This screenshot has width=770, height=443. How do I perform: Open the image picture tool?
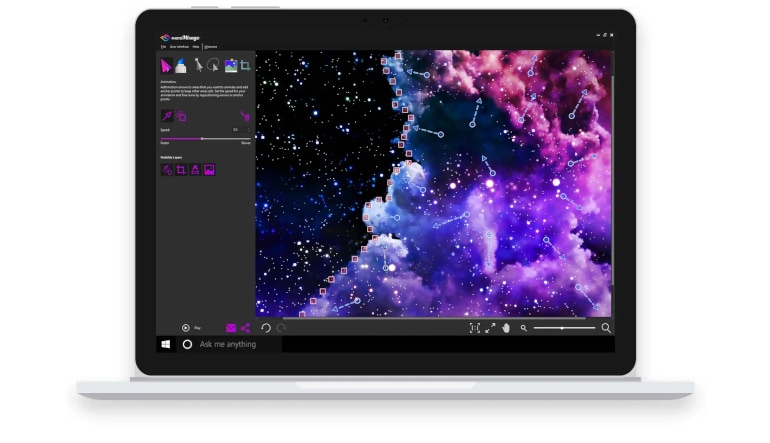[x=230, y=65]
